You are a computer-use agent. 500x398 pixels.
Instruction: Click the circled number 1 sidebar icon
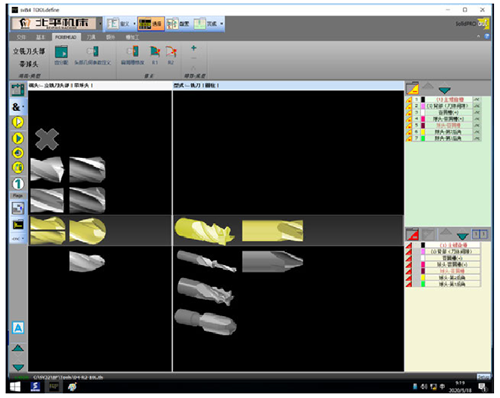18,184
